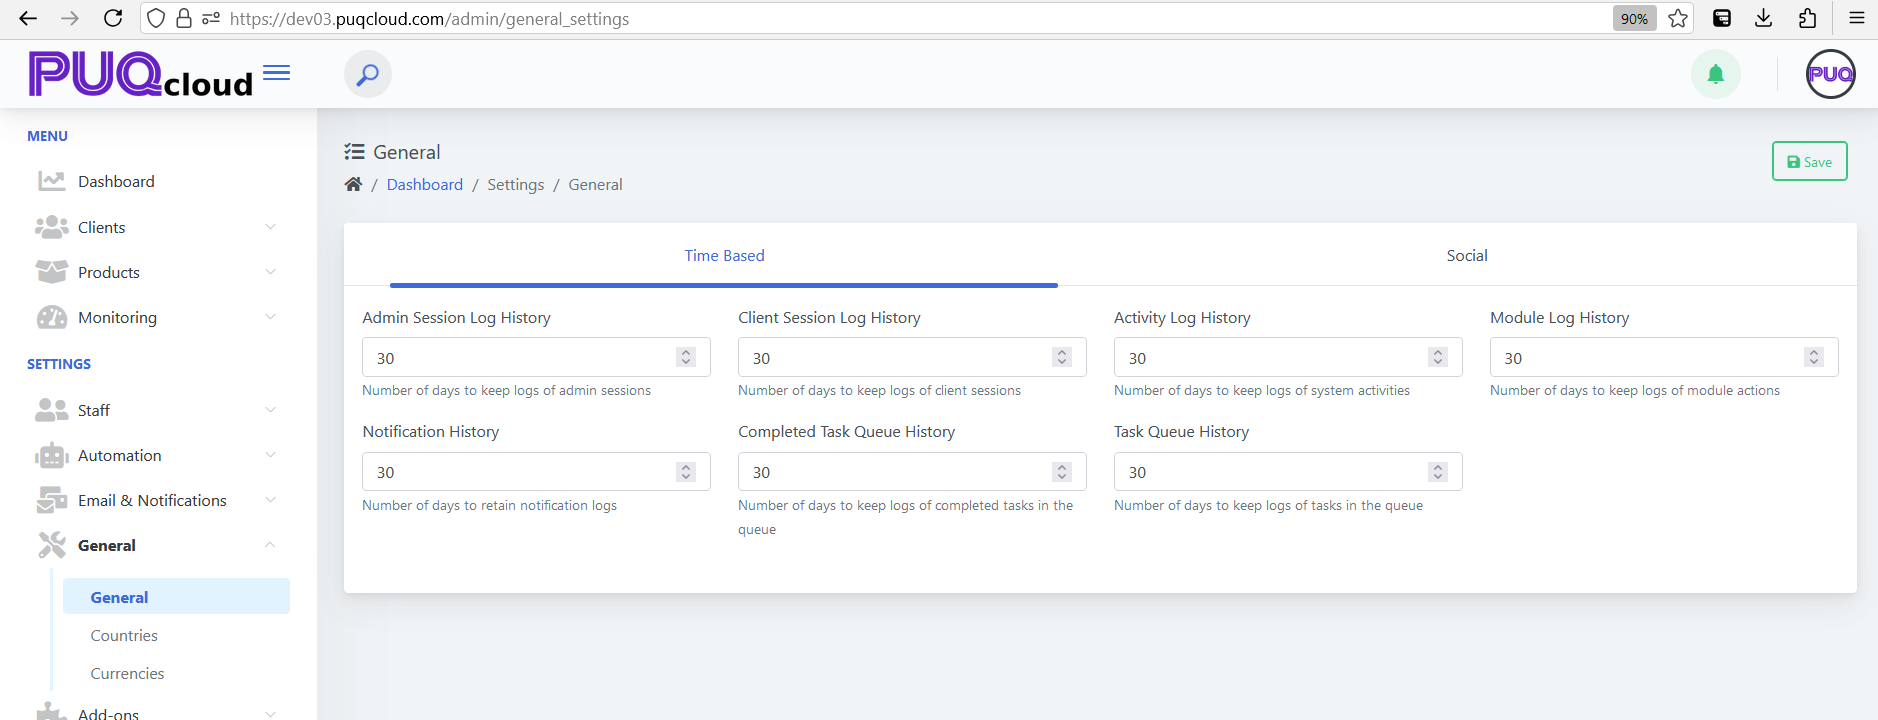This screenshot has width=1878, height=720.
Task: Bookmark this page with star icon
Action: [1678, 18]
